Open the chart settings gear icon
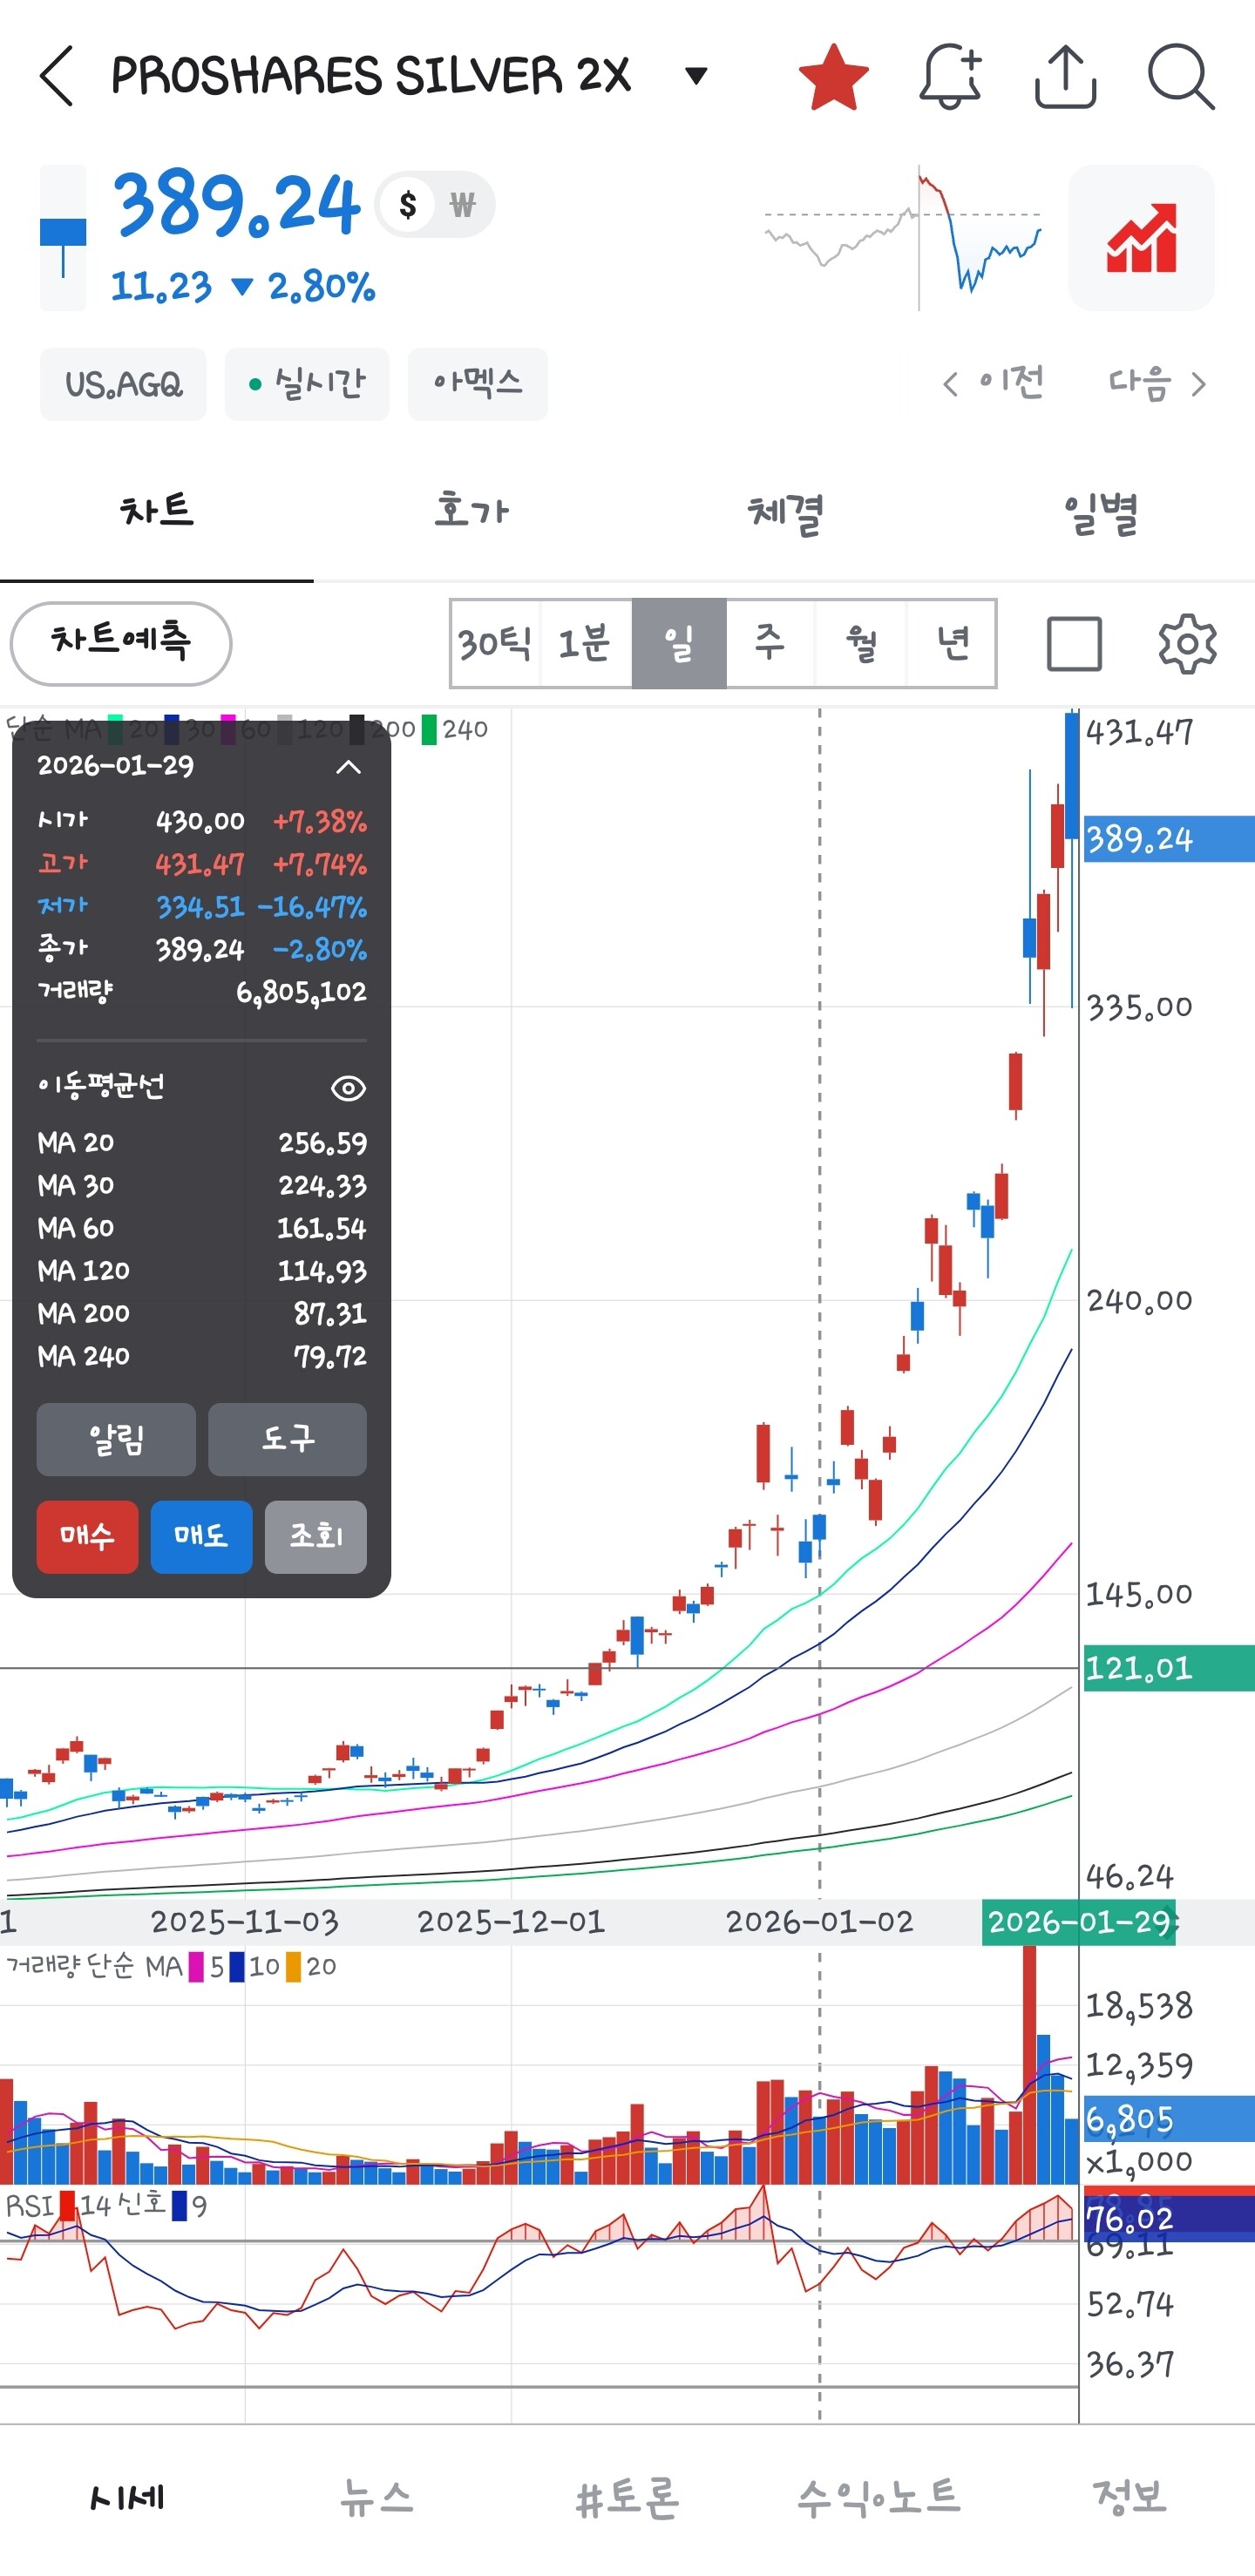This screenshot has height=2576, width=1255. (1187, 643)
